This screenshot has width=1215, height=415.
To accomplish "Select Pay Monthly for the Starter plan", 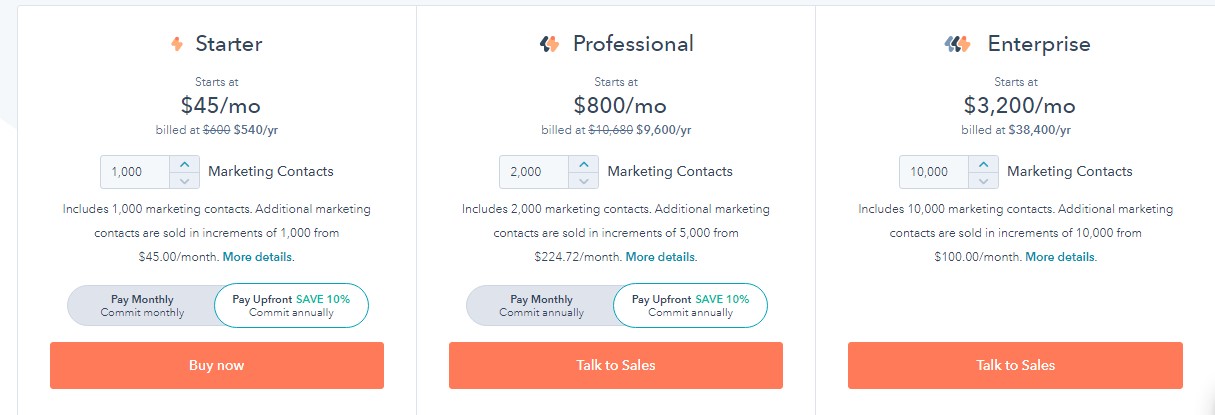I will click(142, 306).
